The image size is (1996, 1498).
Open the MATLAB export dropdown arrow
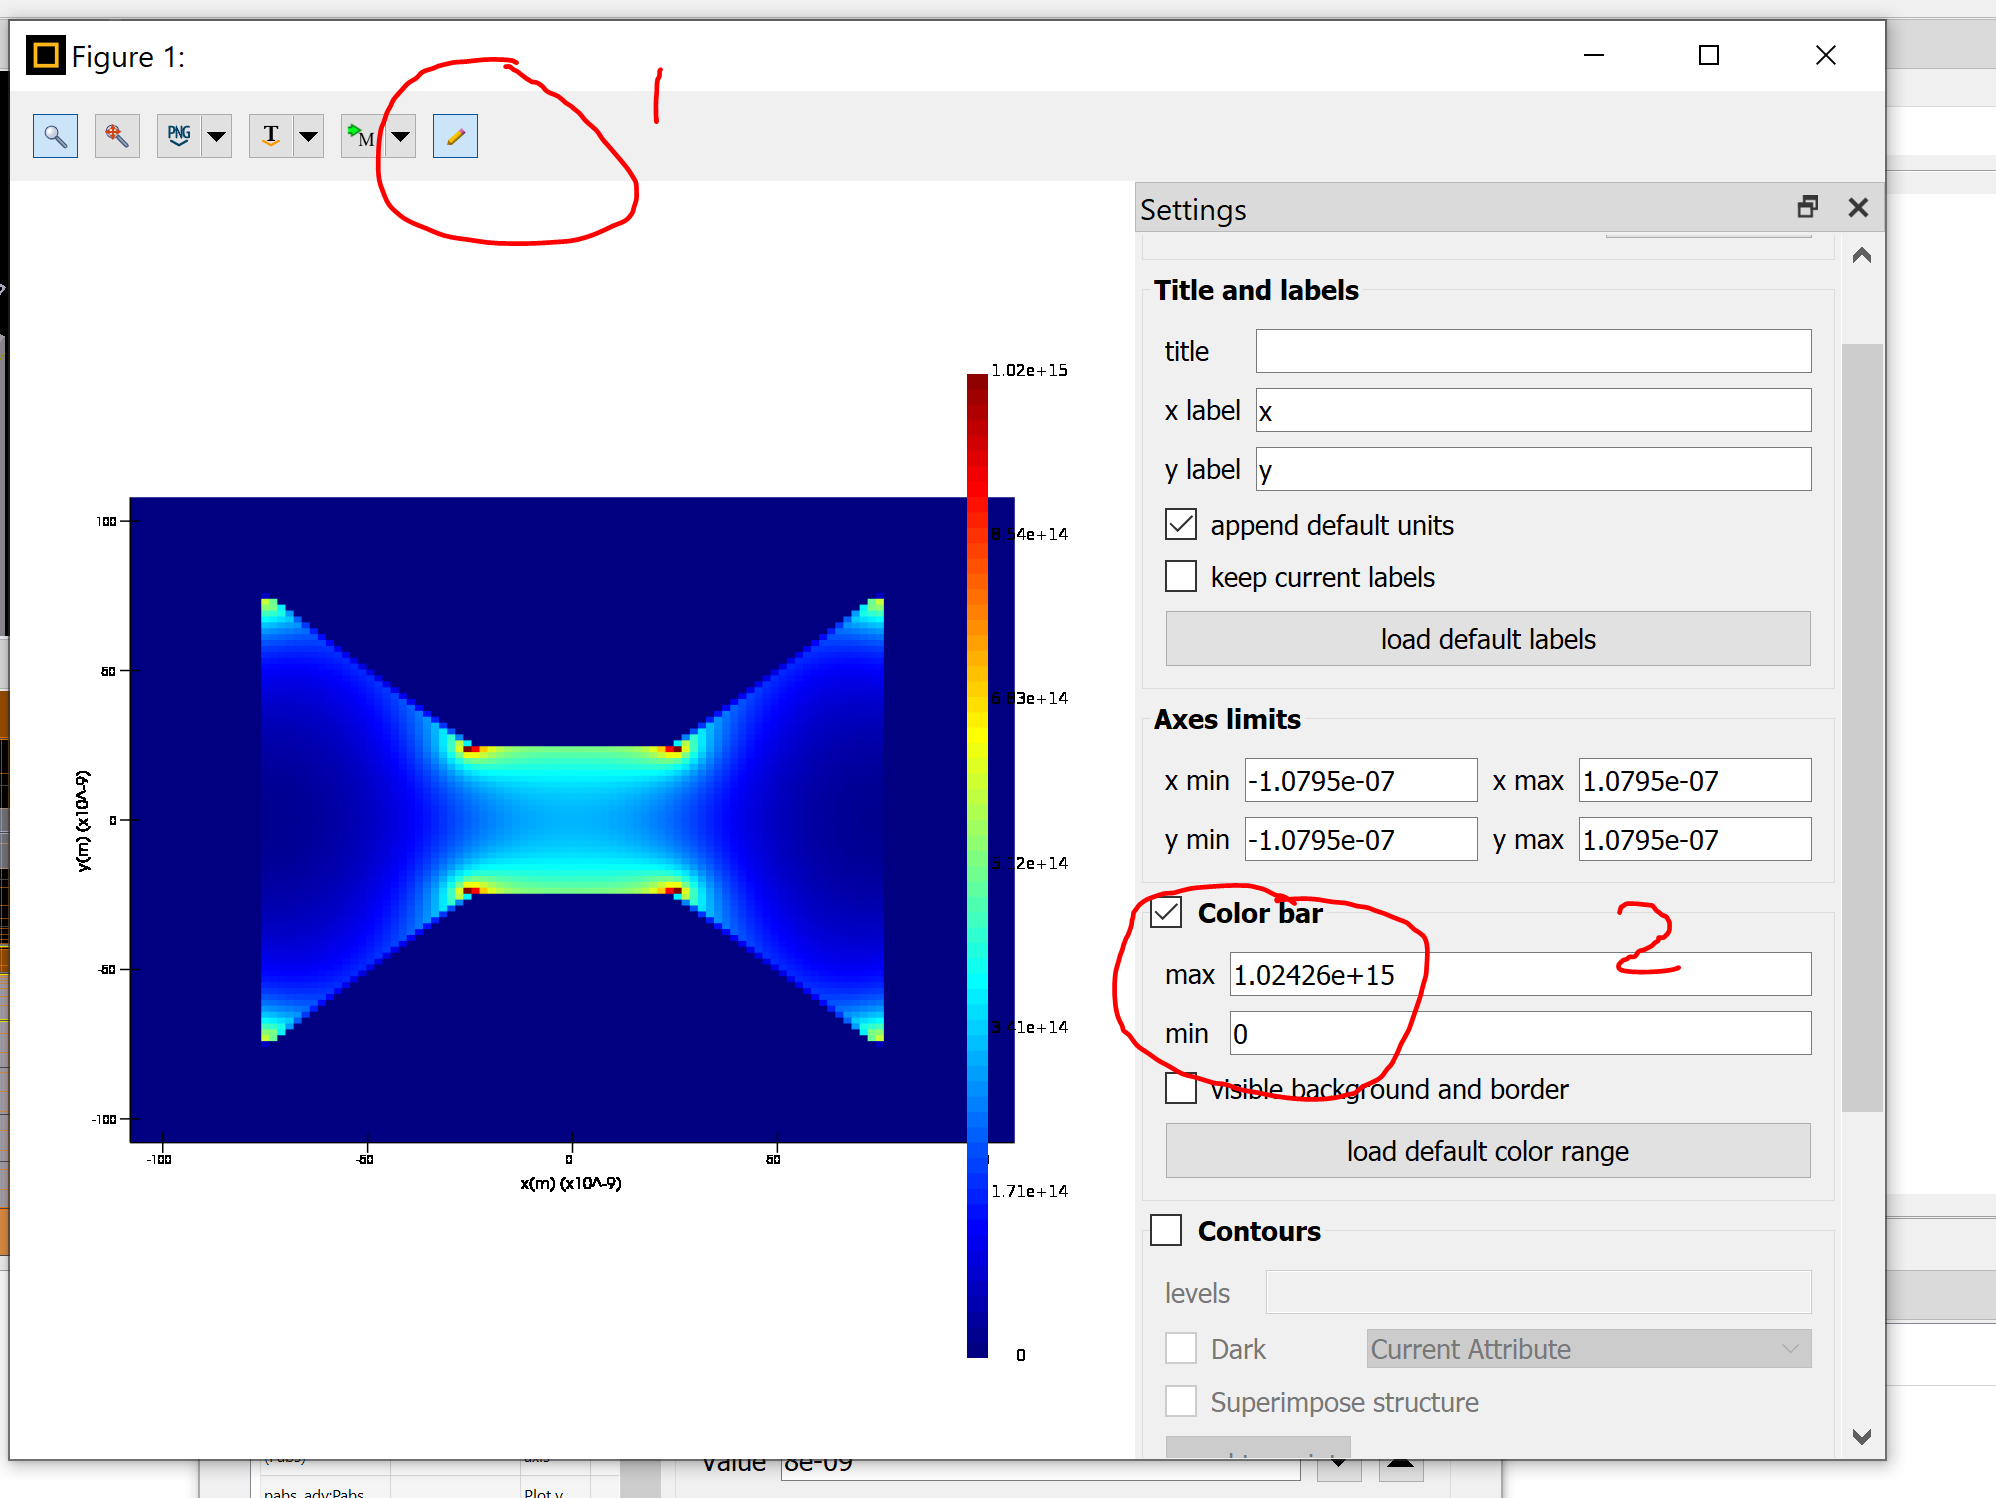(x=401, y=136)
